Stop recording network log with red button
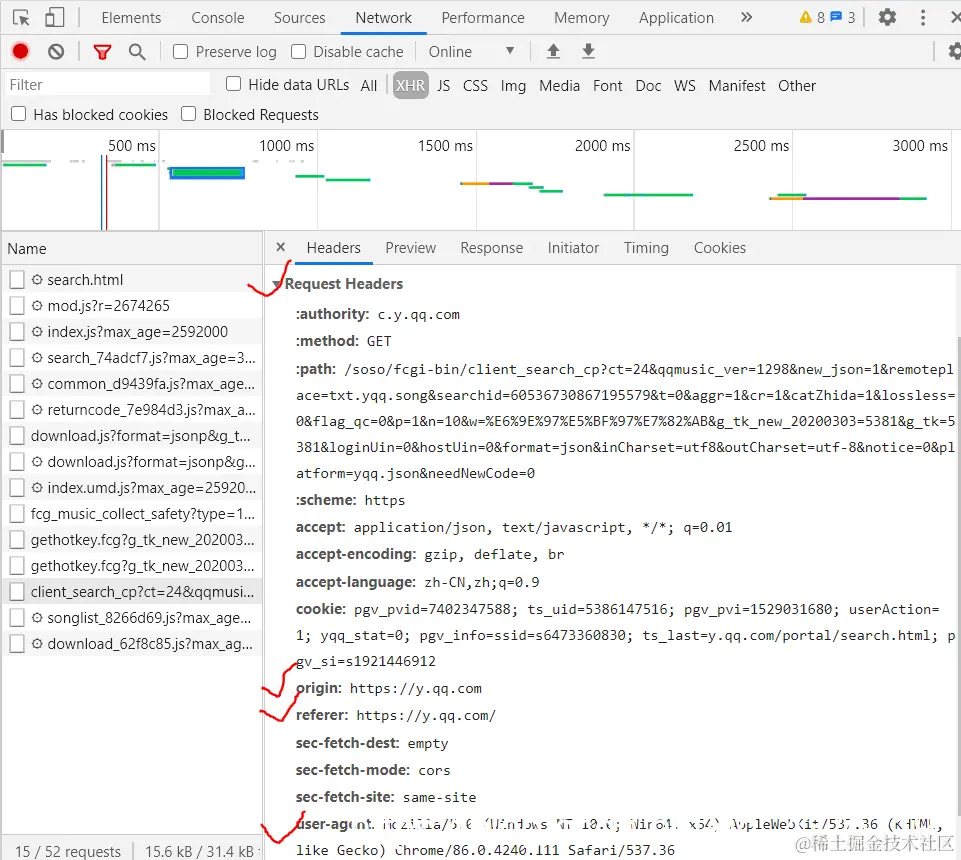Image resolution: width=961 pixels, height=860 pixels. [20, 51]
